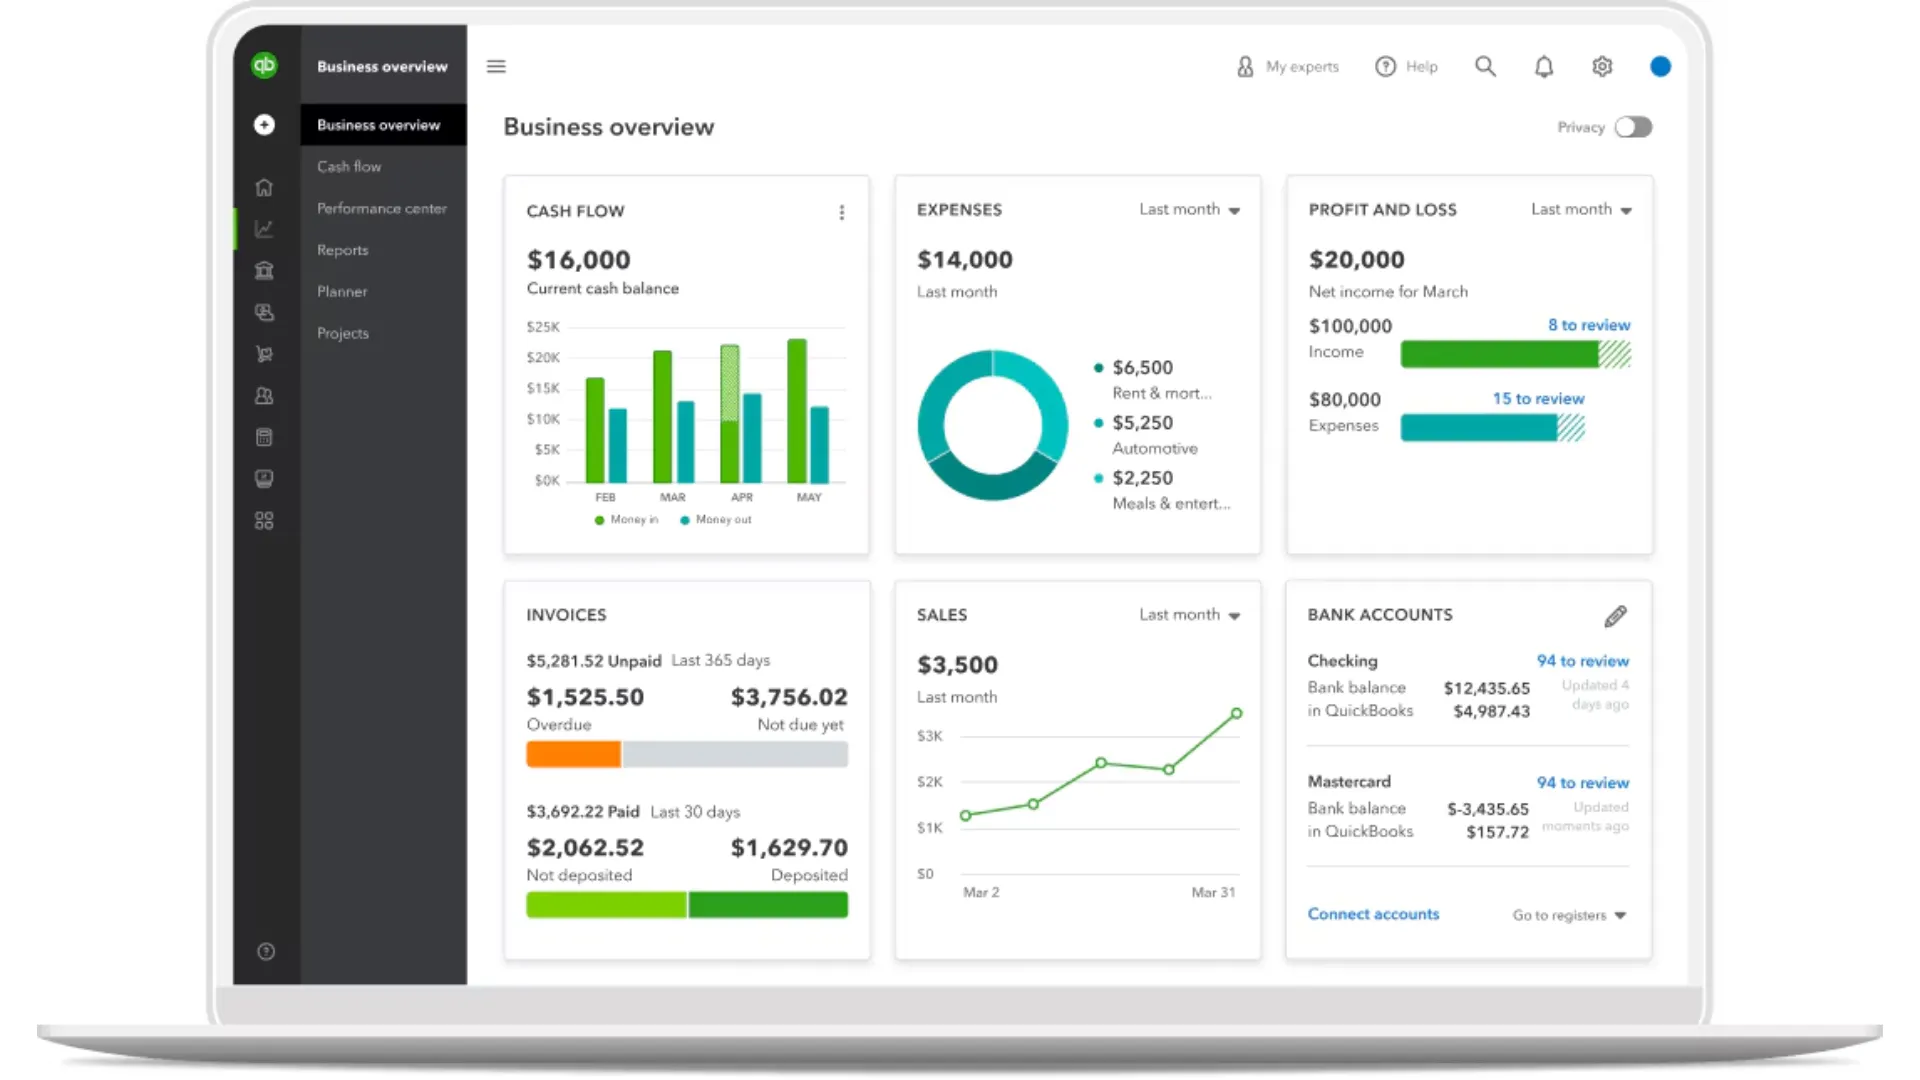Click the home icon in sidebar
The image size is (1920, 1080).
coord(264,187)
